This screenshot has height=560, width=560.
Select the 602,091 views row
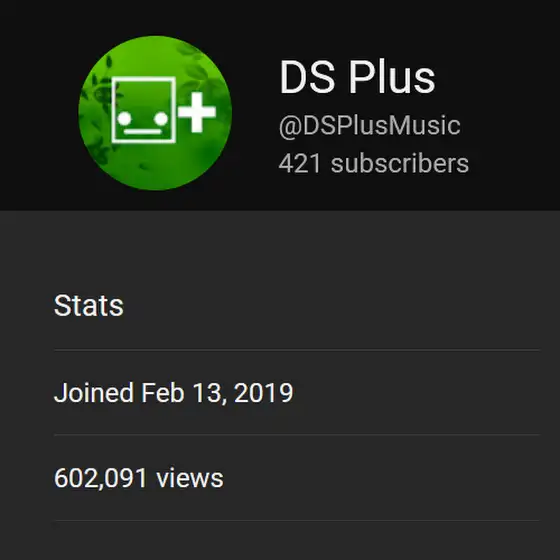point(296,478)
